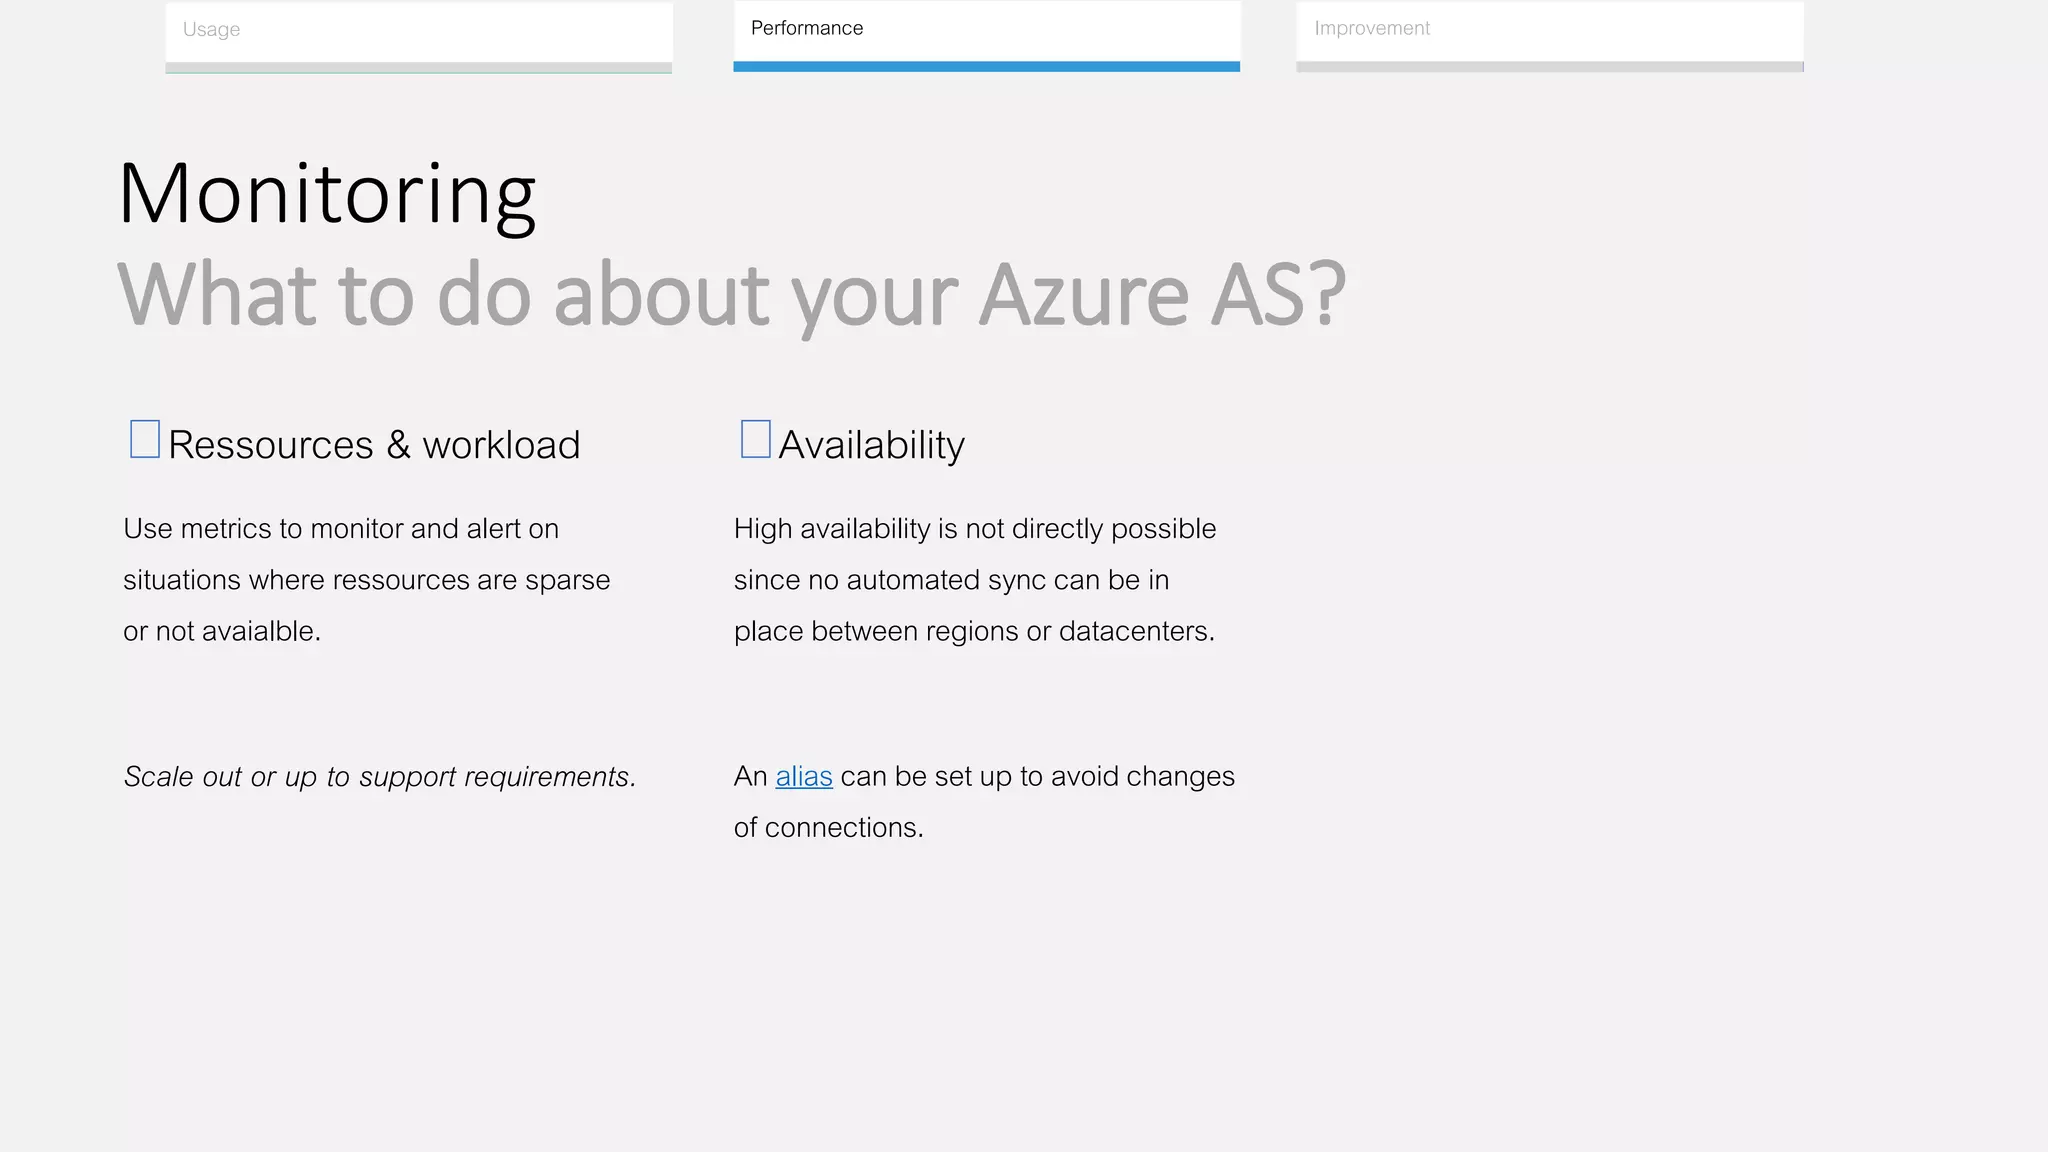Select the Performance tab
This screenshot has width=2048, height=1152.
coord(986,36)
